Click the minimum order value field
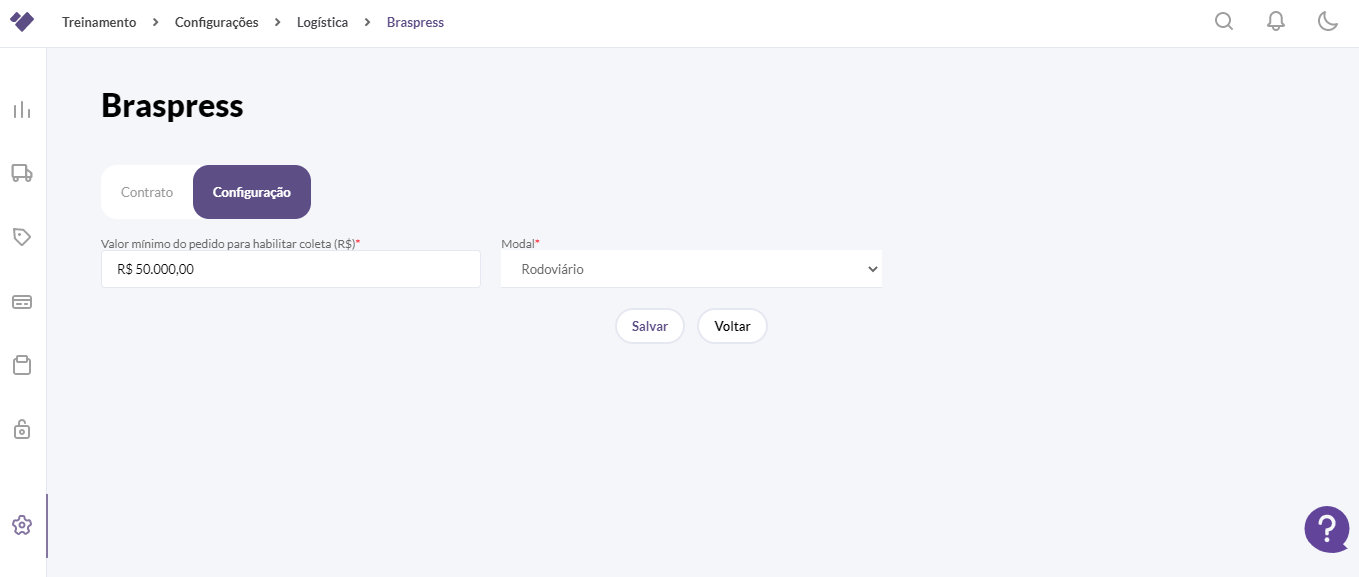 tap(291, 269)
